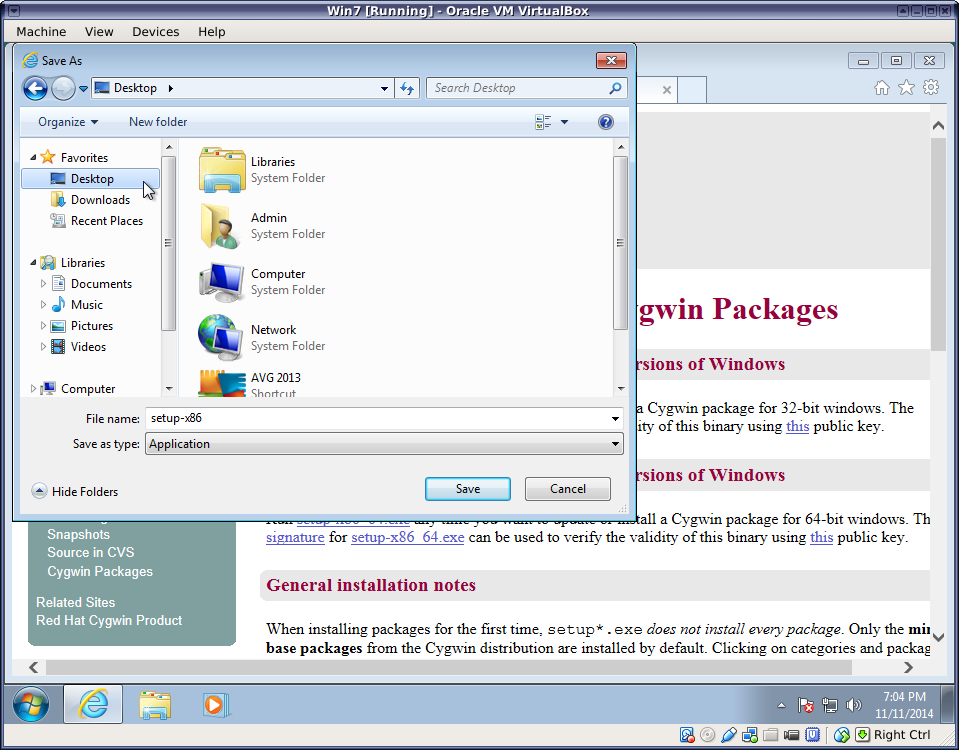Select the Libraries system folder in file list
Screen dimensions: 959x750
263,169
